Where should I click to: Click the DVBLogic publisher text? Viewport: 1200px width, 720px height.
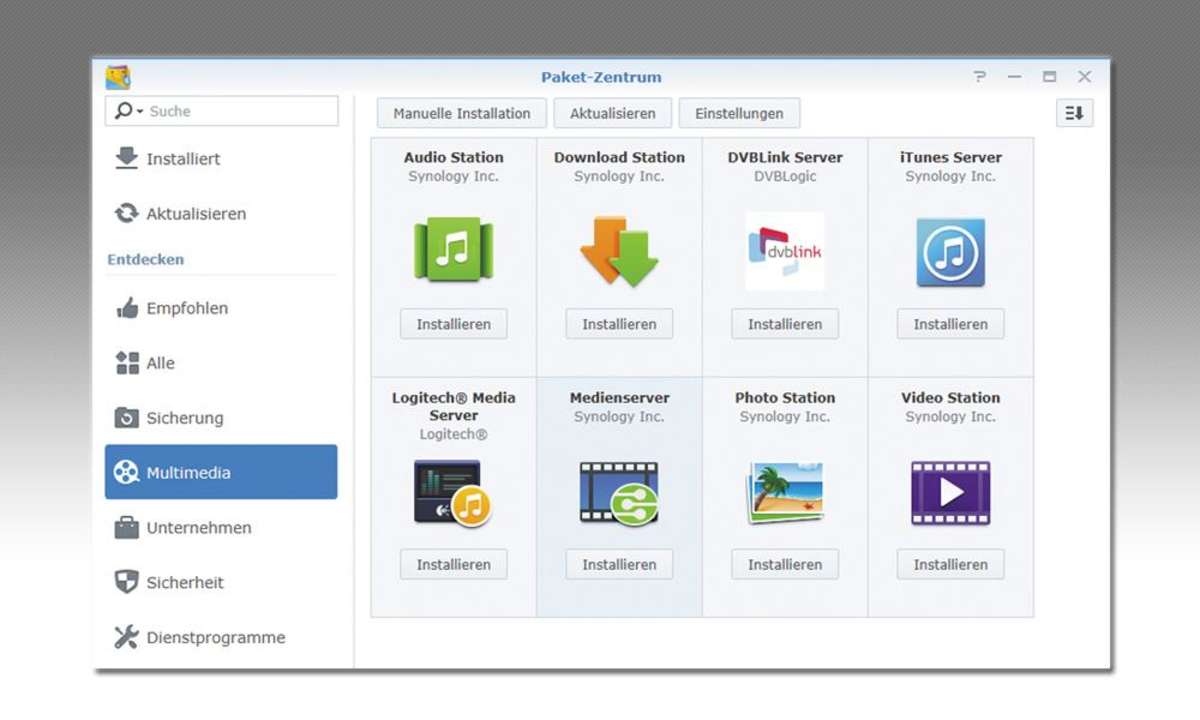point(785,176)
